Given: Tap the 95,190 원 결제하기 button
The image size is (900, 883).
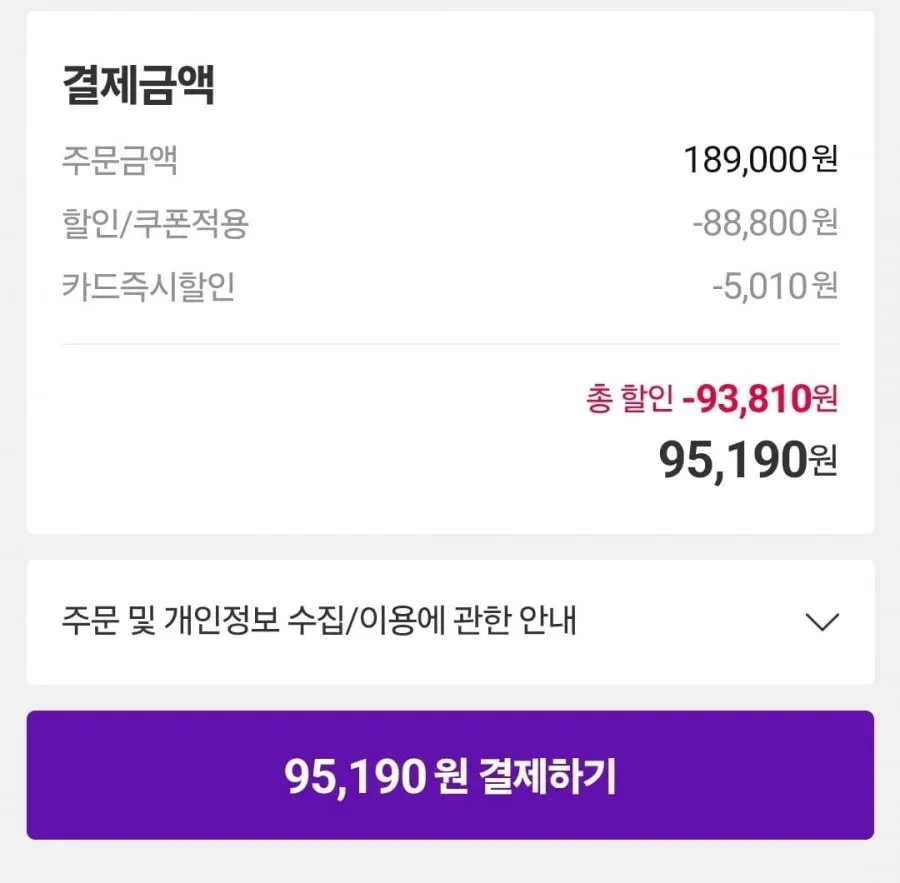Looking at the screenshot, I should [450, 775].
